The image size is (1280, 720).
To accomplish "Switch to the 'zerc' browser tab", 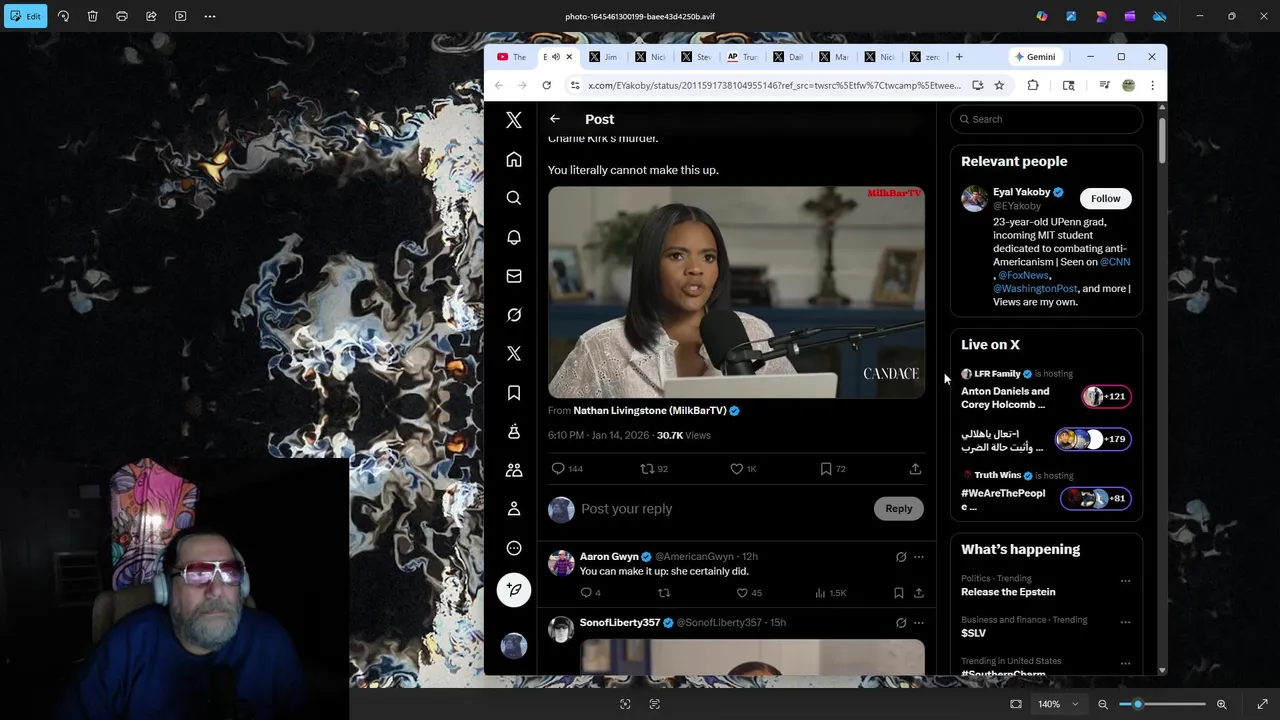I will (x=925, y=57).
